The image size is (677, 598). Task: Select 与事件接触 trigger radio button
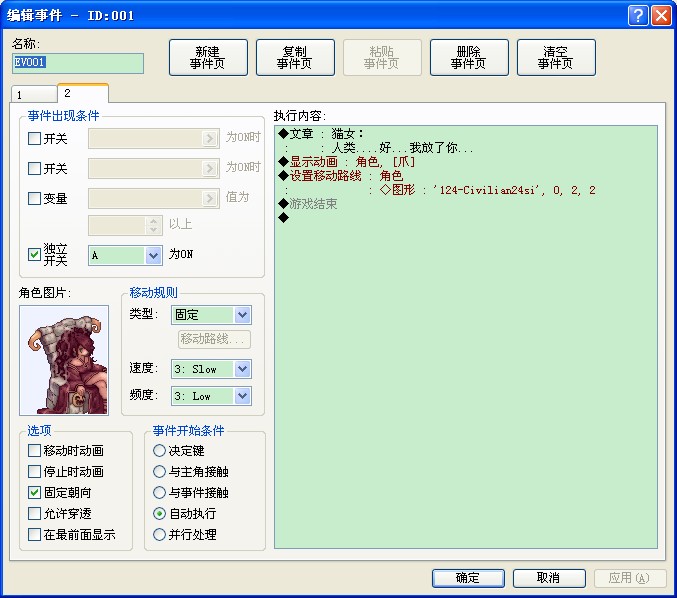tap(159, 492)
